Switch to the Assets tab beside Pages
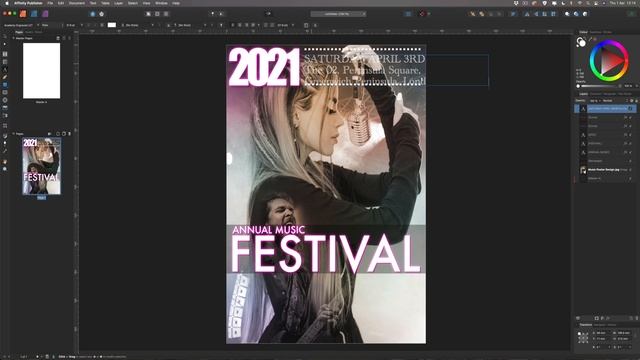Screen dimensions: 640x360 click(29, 32)
